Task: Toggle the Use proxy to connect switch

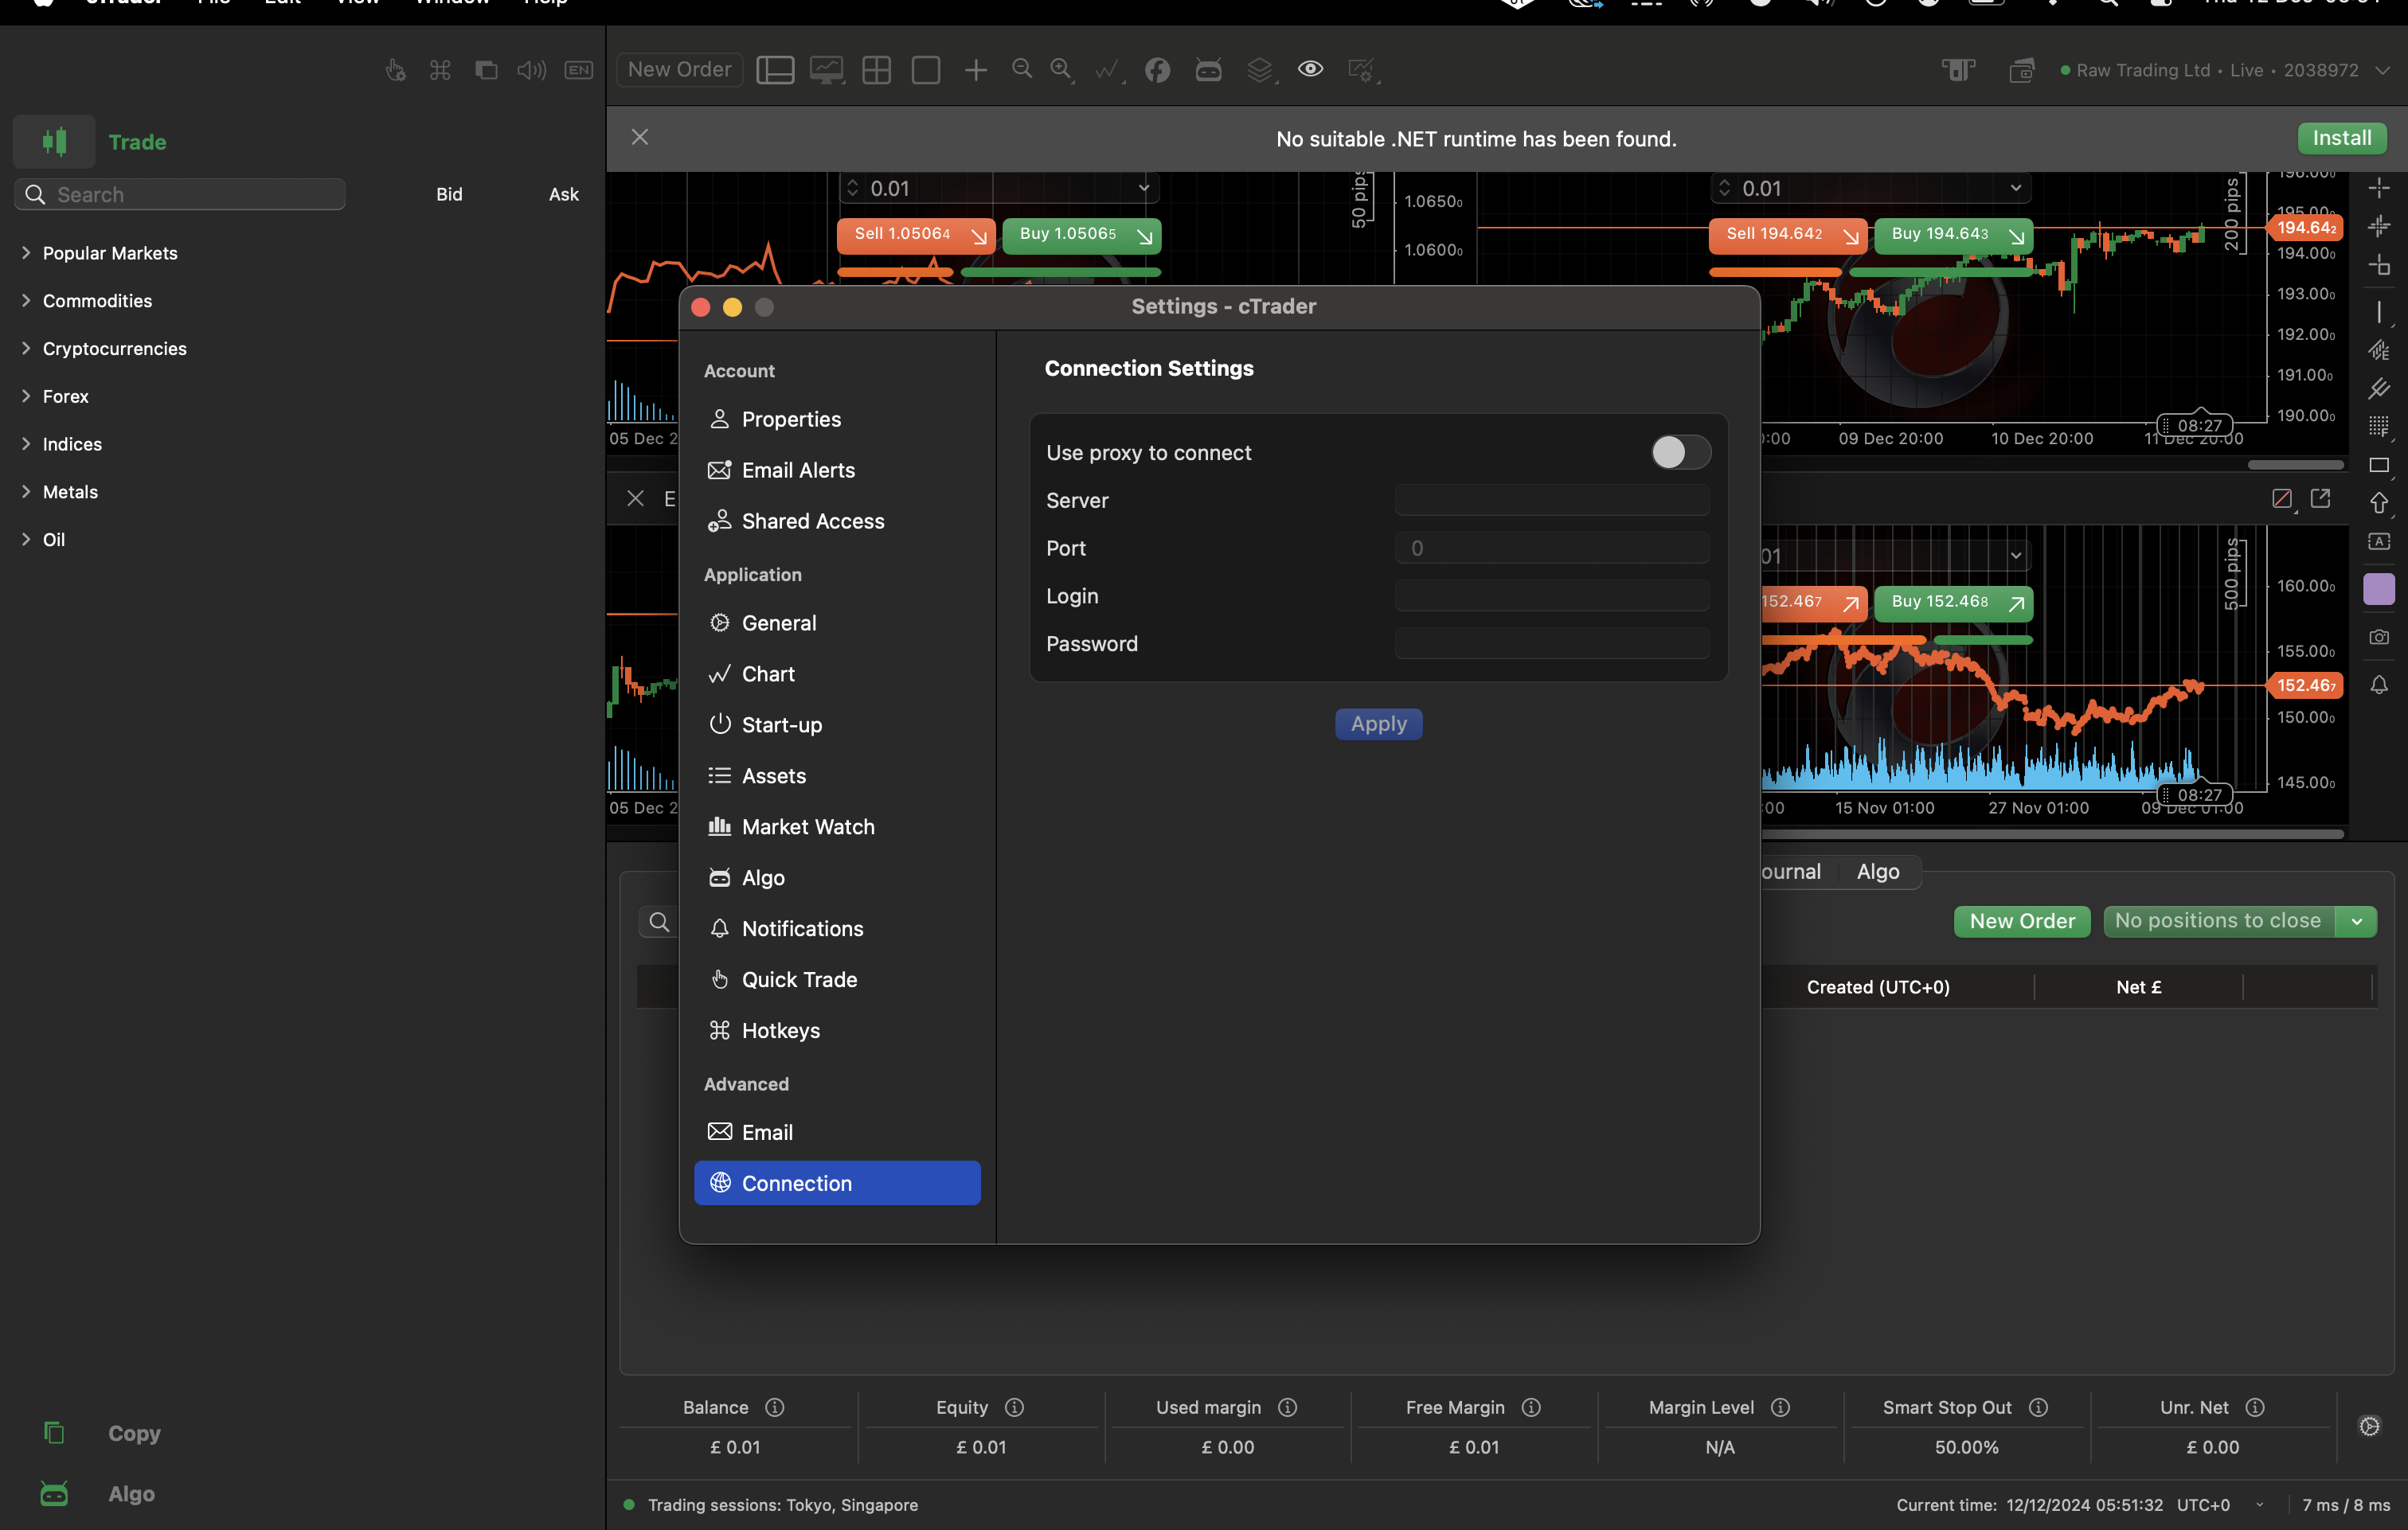Action: (x=1680, y=452)
